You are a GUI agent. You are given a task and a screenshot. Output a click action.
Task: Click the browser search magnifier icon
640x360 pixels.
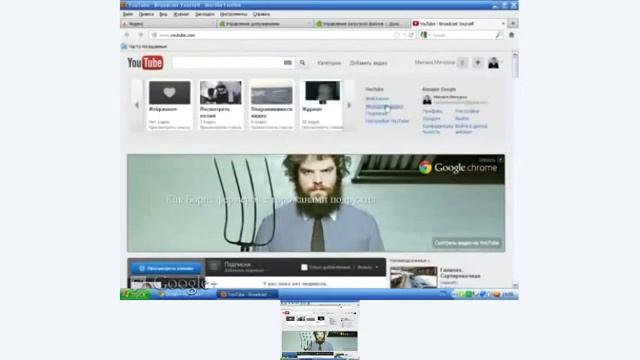pos(498,35)
